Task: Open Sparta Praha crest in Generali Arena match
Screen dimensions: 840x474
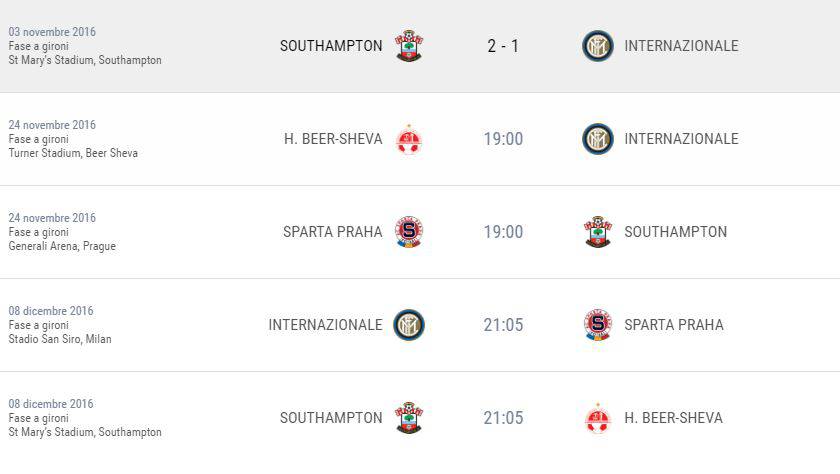Action: click(x=408, y=232)
